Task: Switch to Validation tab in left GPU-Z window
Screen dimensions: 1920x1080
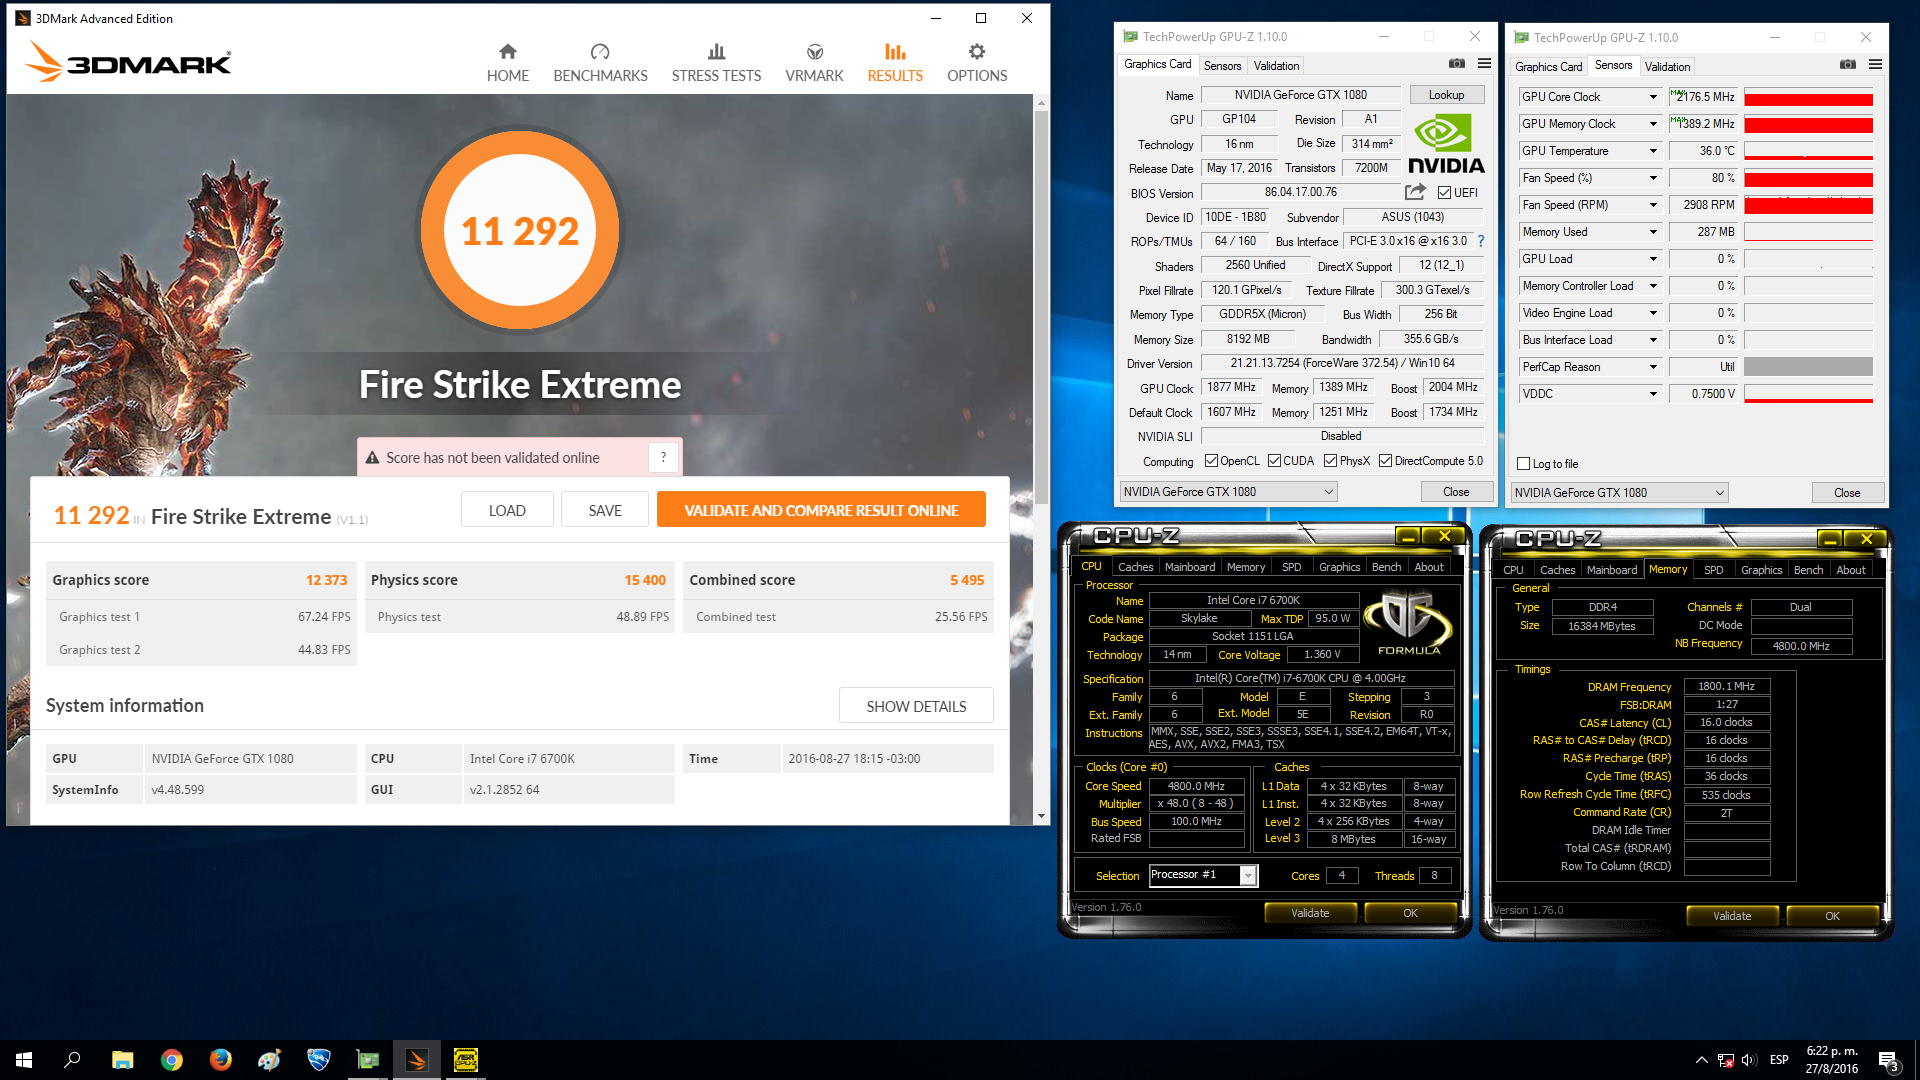Action: pyautogui.click(x=1276, y=66)
